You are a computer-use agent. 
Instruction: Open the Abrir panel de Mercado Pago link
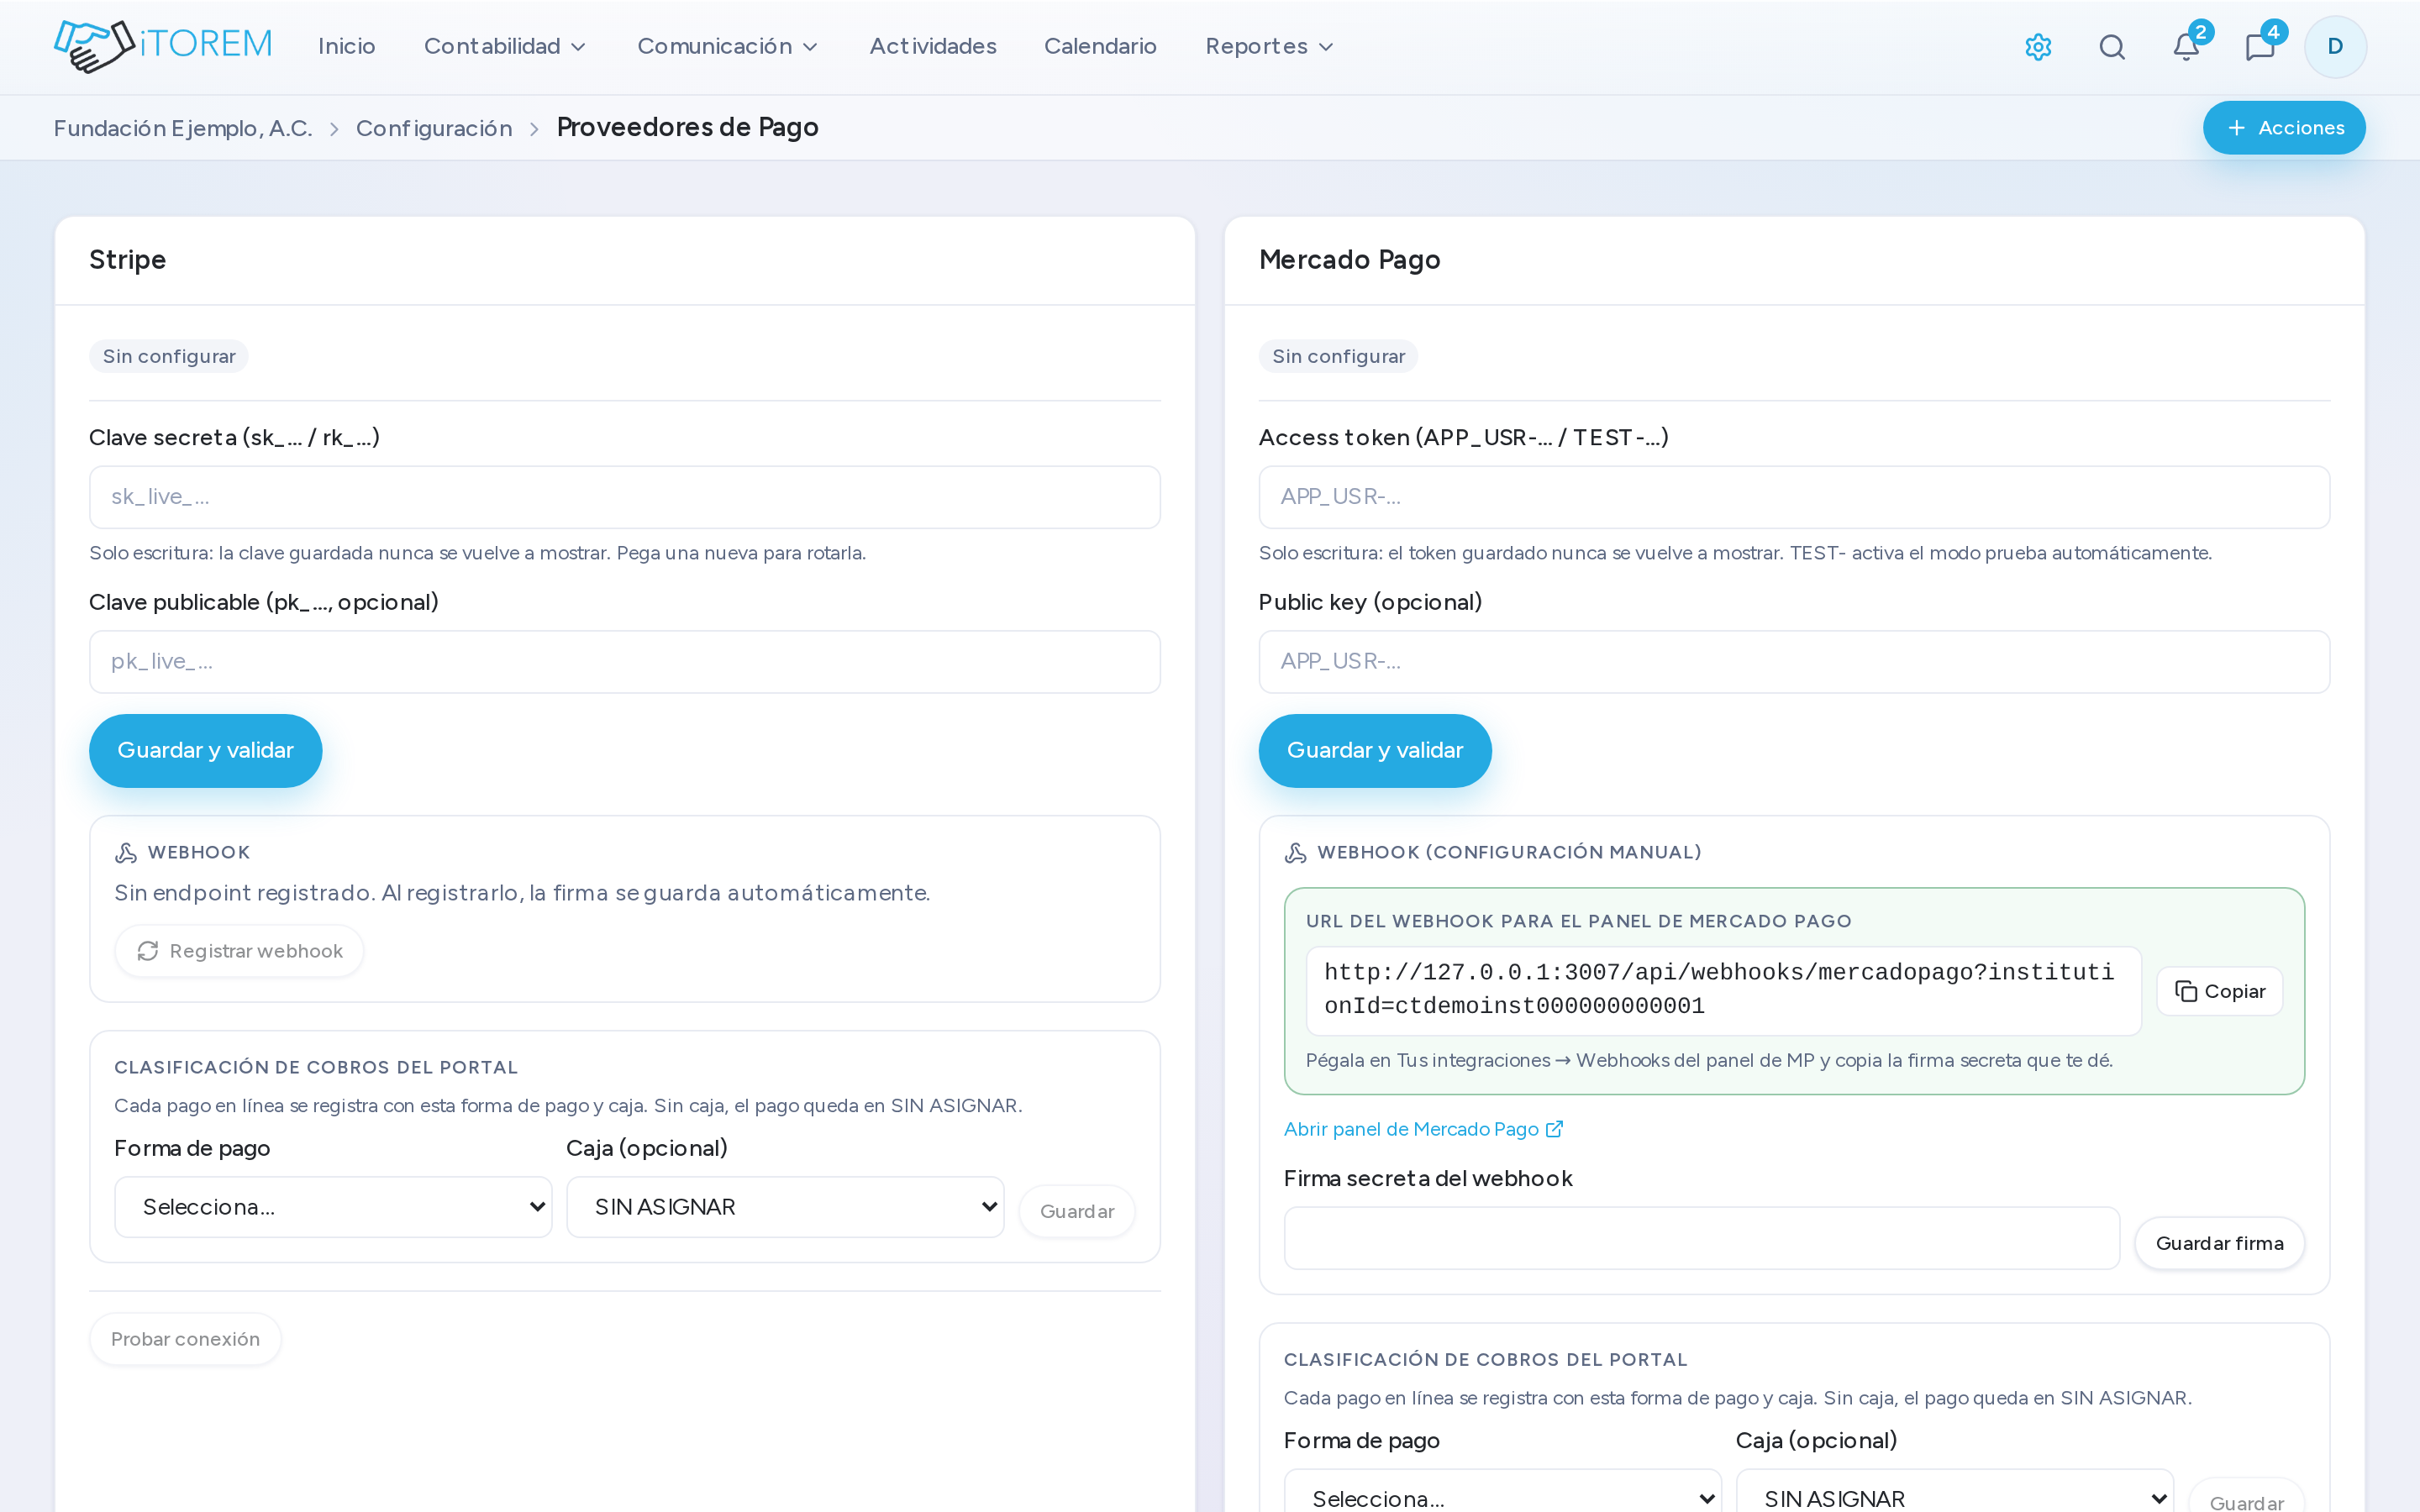coord(1423,1129)
